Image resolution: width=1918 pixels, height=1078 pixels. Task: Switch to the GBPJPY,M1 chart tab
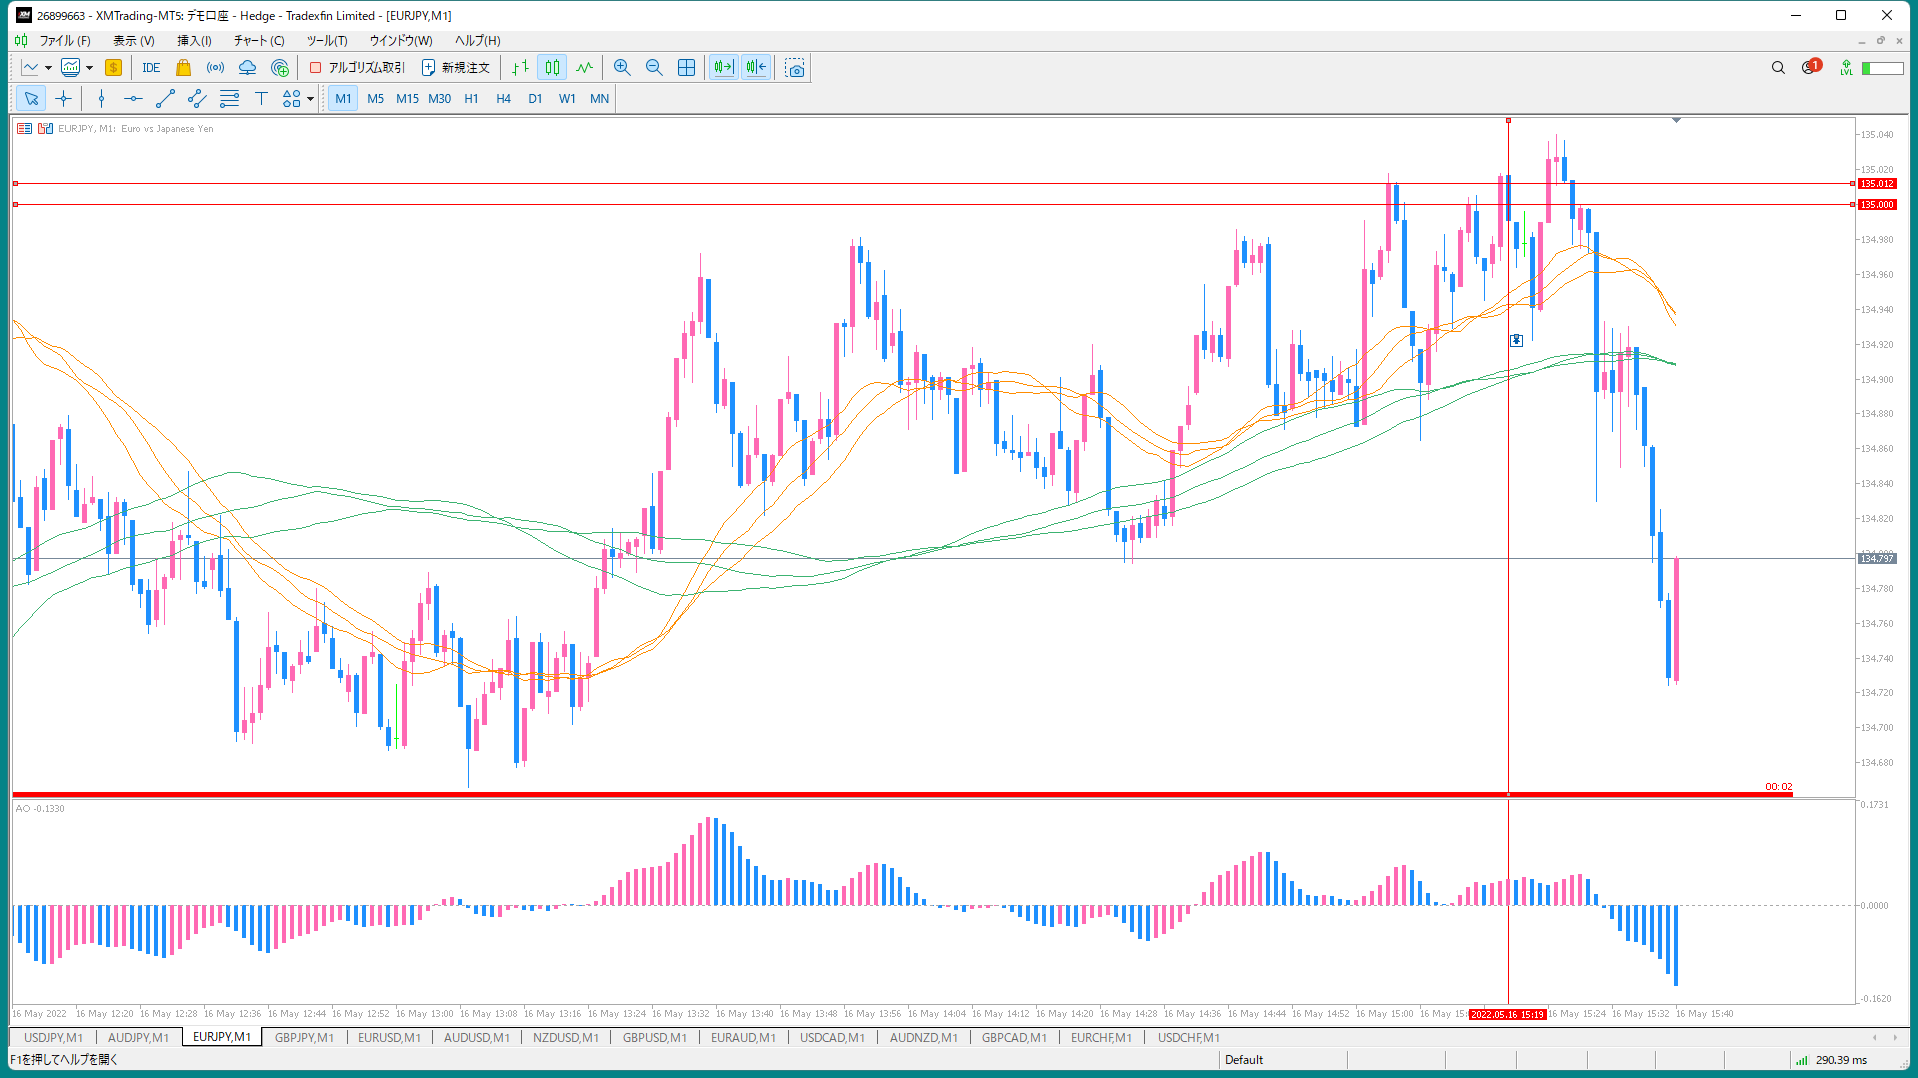[304, 1037]
